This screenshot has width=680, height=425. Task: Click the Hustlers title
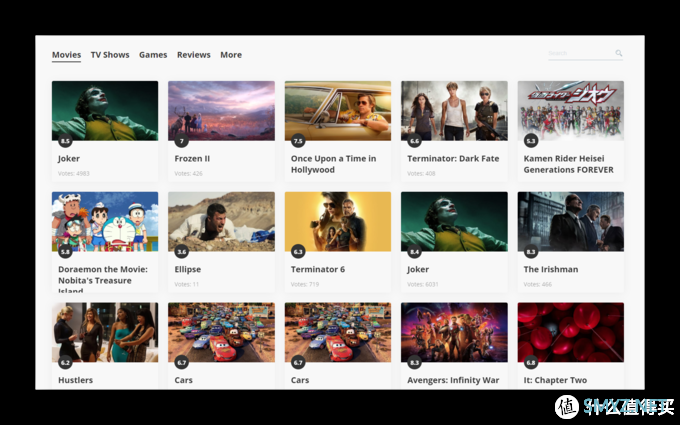coord(75,380)
